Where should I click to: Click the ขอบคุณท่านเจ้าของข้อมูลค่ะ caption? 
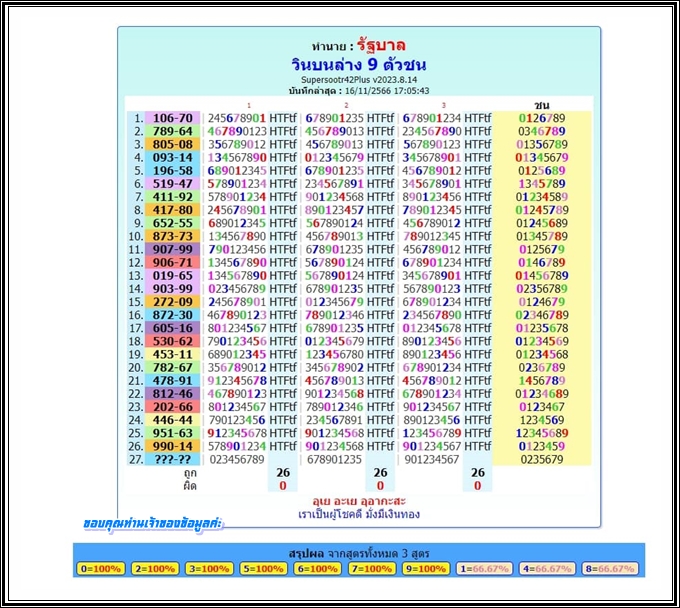153,524
